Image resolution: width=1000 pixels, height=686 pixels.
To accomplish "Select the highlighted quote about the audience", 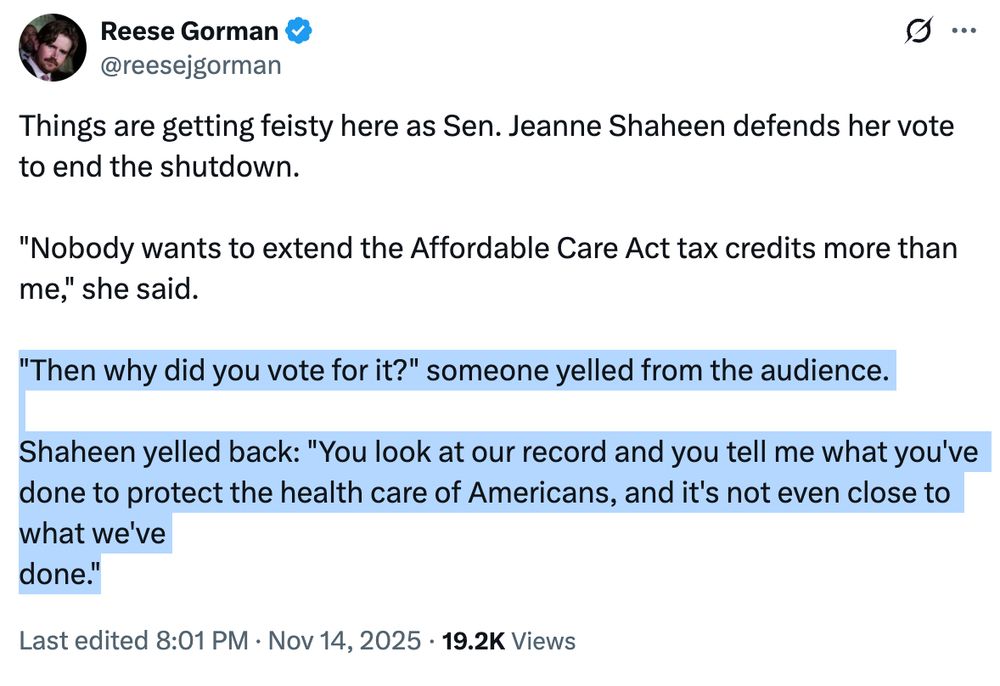I will tap(450, 370).
